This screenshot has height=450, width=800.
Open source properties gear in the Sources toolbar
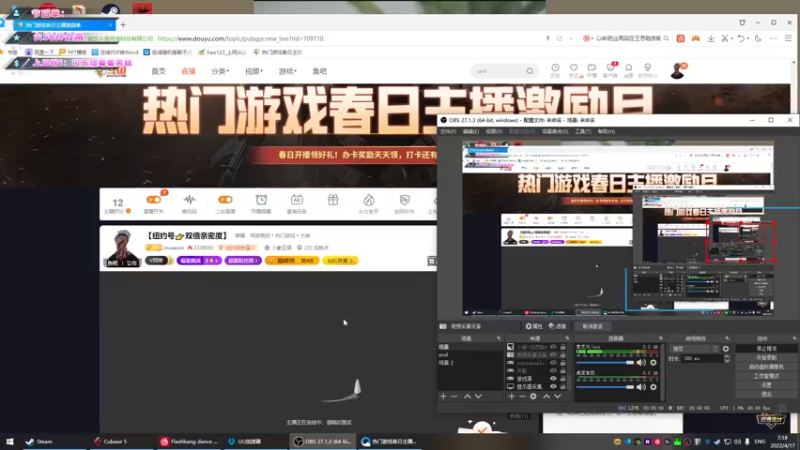[533, 396]
